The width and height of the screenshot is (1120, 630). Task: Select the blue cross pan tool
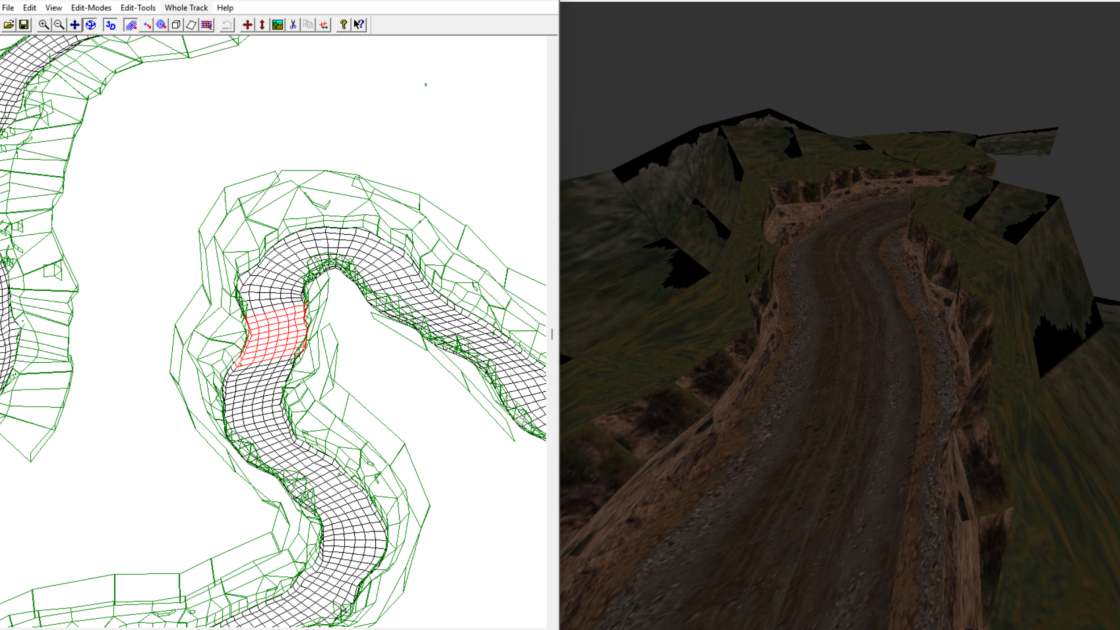click(75, 25)
